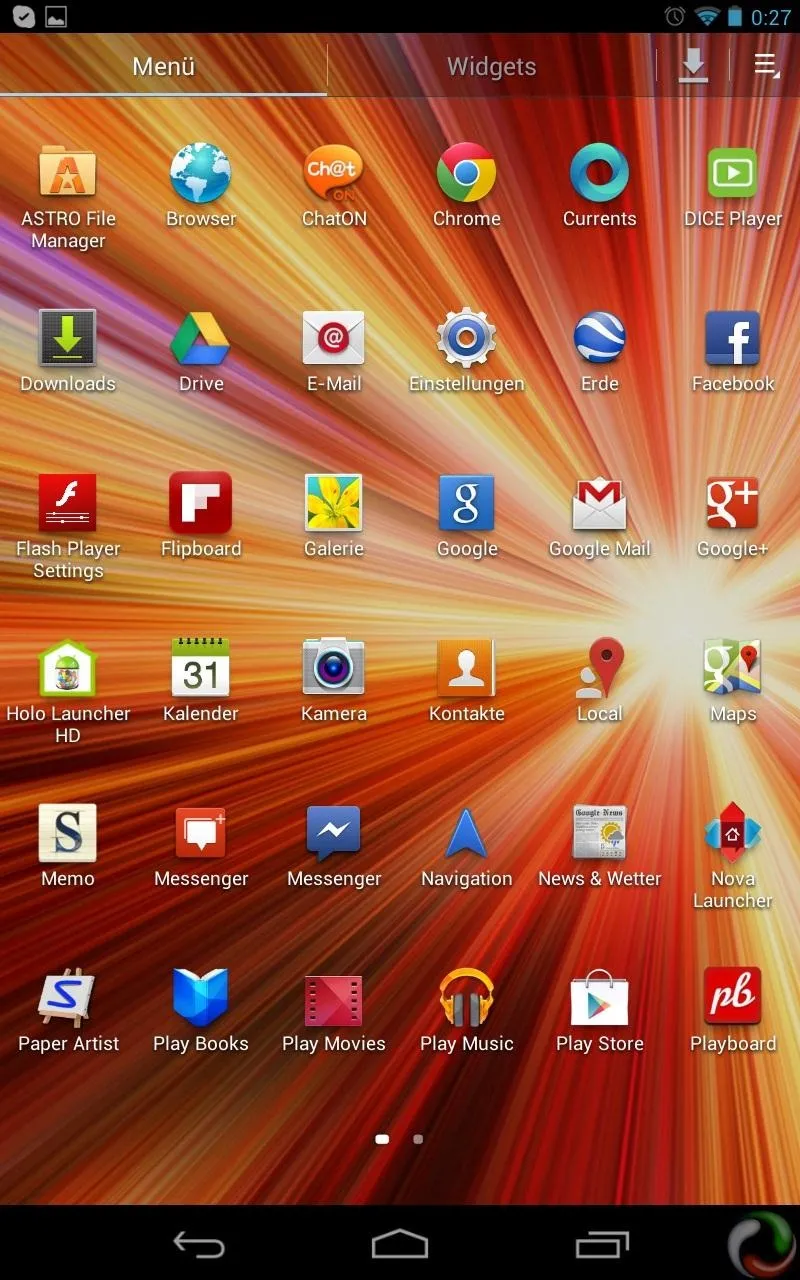Open the Kalender app

[201, 680]
